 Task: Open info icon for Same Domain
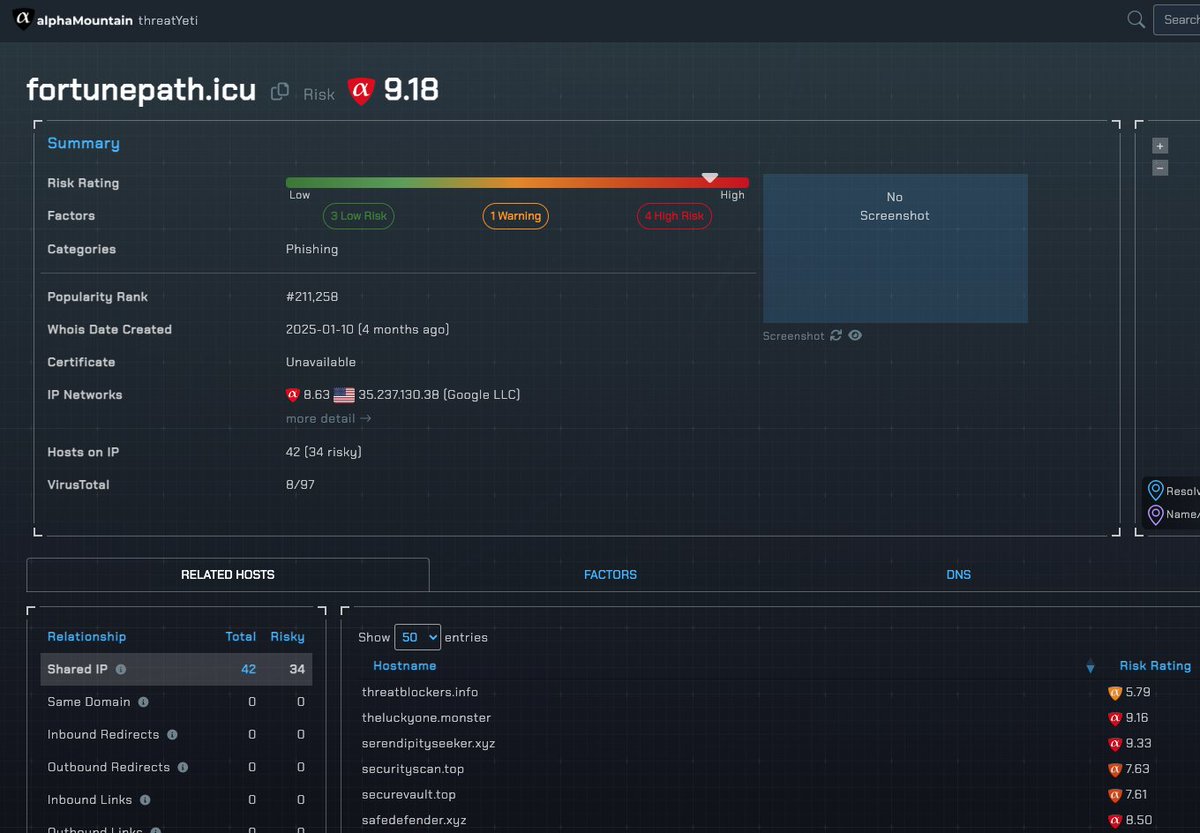point(143,702)
